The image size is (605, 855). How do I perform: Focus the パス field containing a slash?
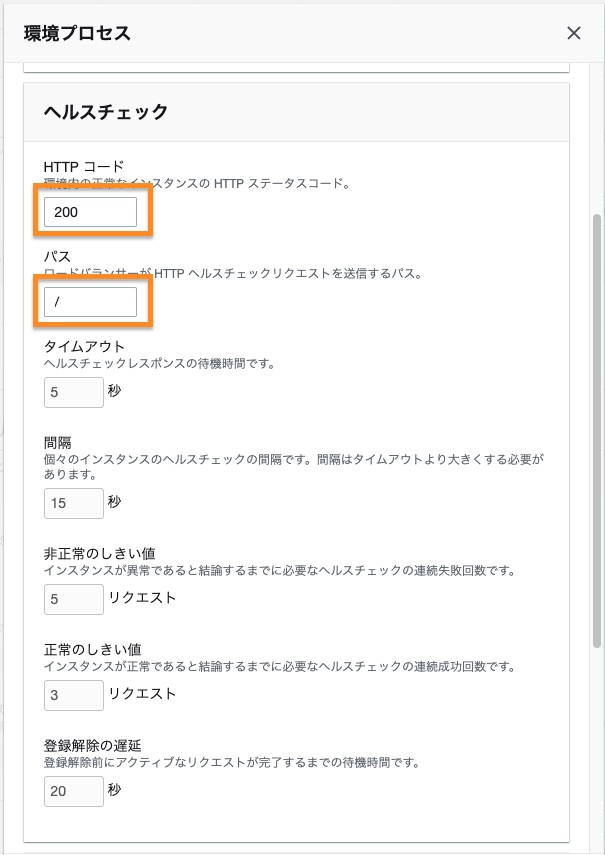90,302
